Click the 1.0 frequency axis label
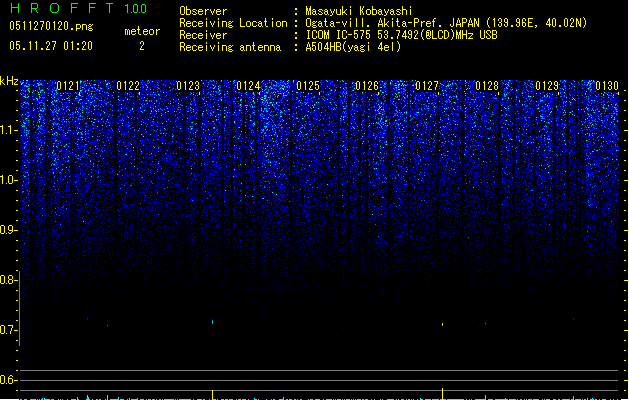 (8, 180)
